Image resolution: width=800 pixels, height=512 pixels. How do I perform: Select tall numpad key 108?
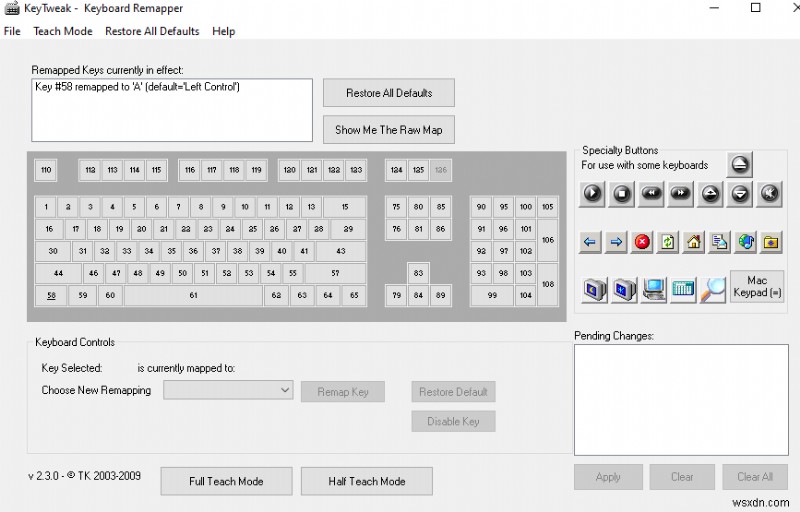click(547, 284)
